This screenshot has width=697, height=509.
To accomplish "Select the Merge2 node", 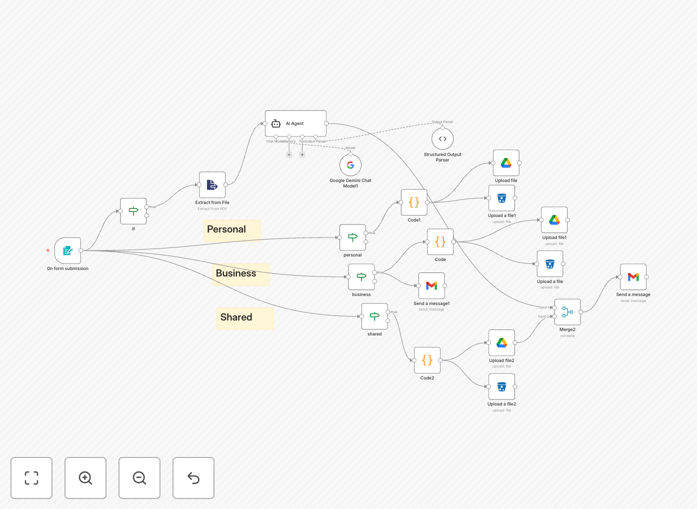I will point(567,312).
